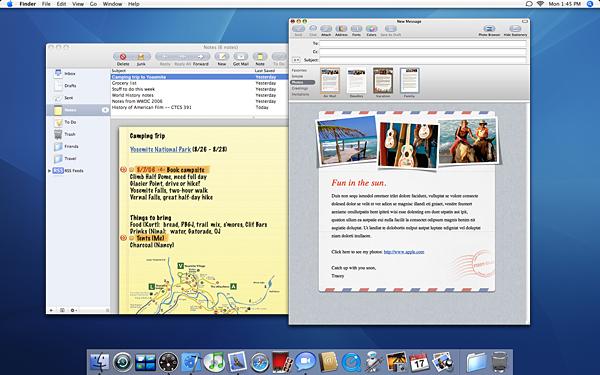600x375 pixels.
Task: Click Attach in the New Message toolbar
Action: point(326,29)
